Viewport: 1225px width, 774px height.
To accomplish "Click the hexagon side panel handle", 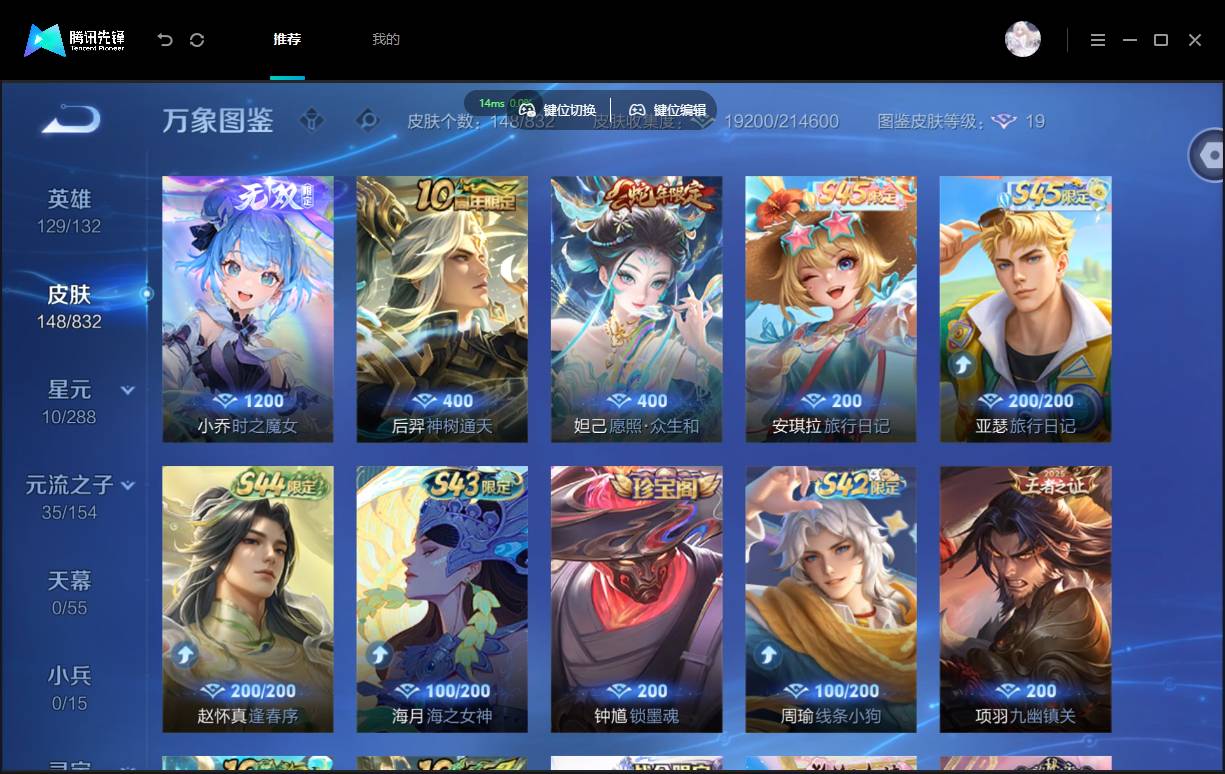I will click(x=1207, y=156).
